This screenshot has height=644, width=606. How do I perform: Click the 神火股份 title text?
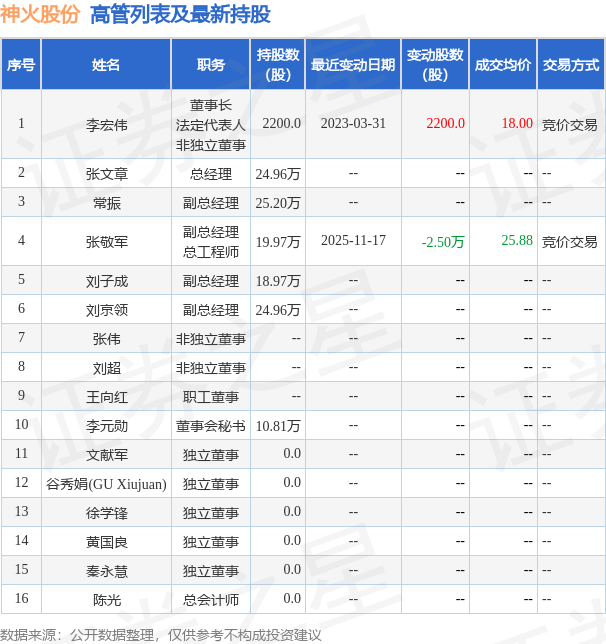point(40,14)
